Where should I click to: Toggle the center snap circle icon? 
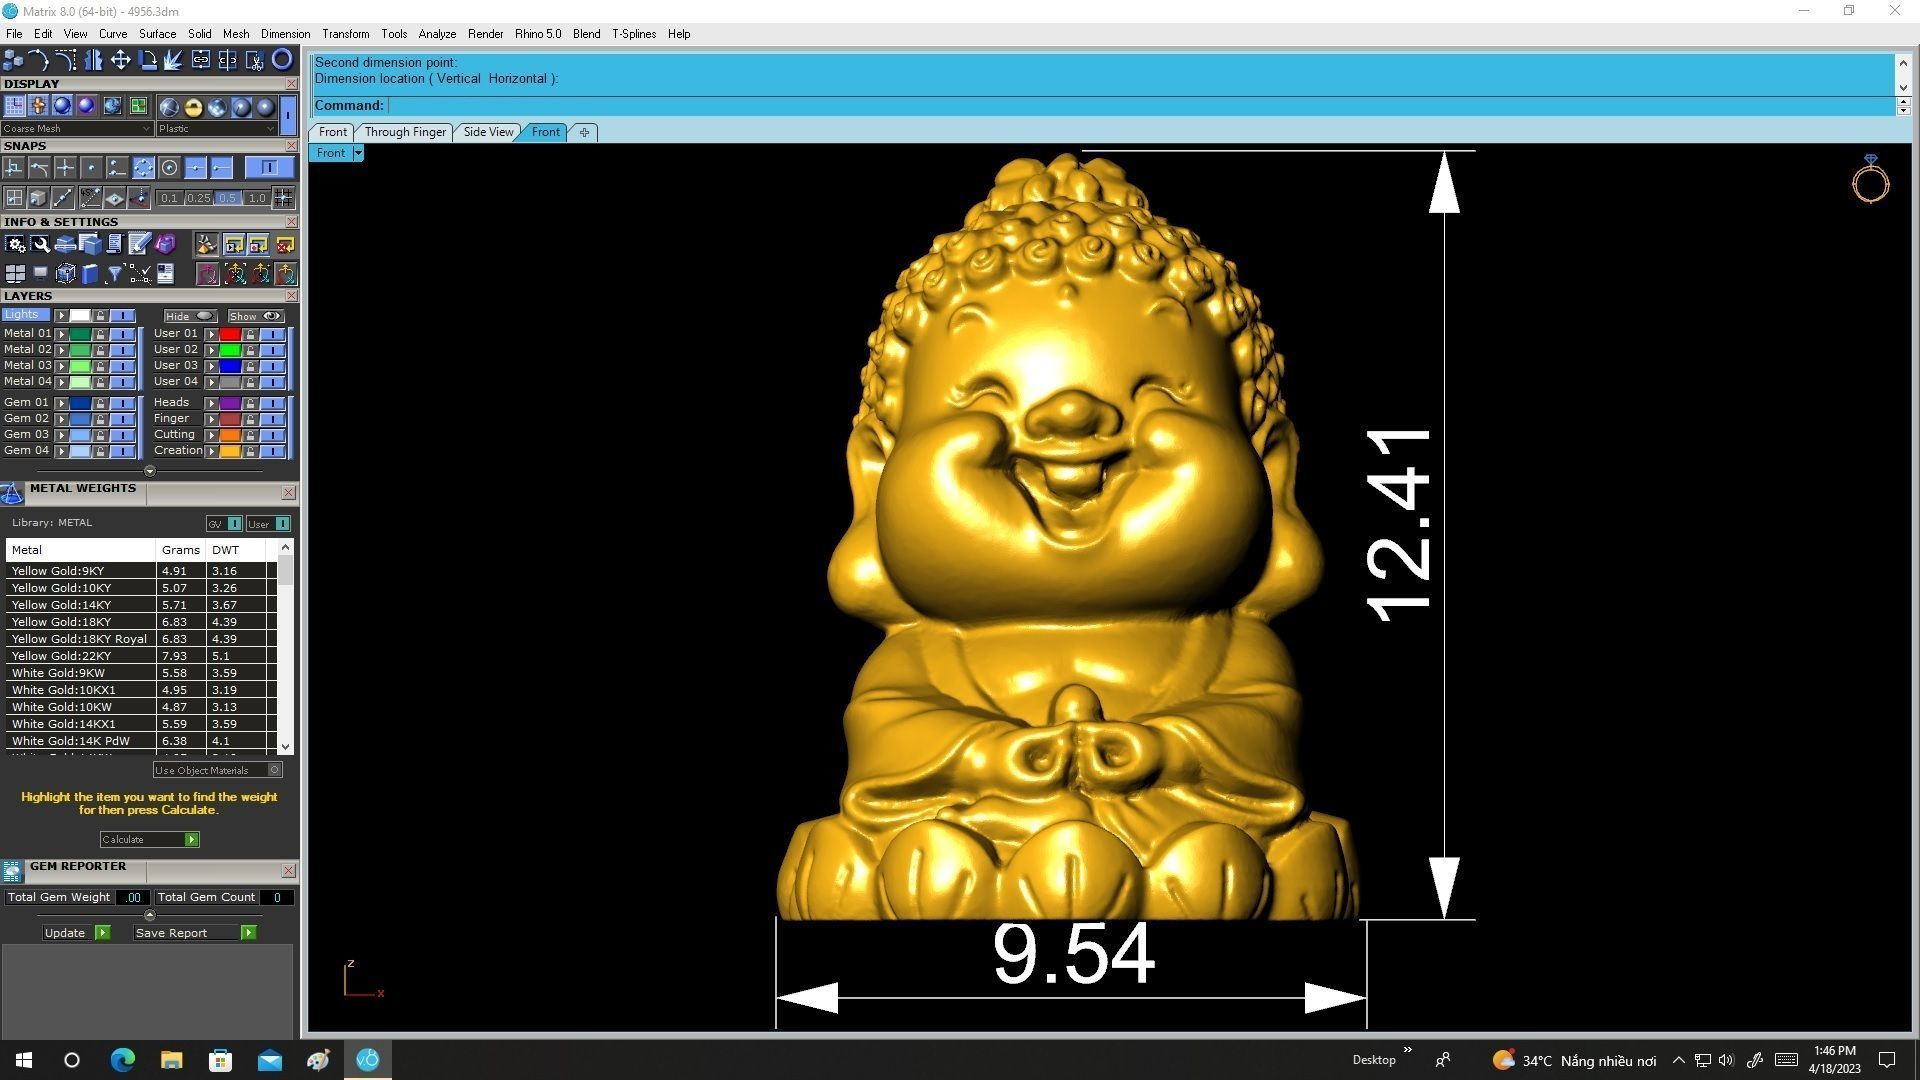(169, 168)
